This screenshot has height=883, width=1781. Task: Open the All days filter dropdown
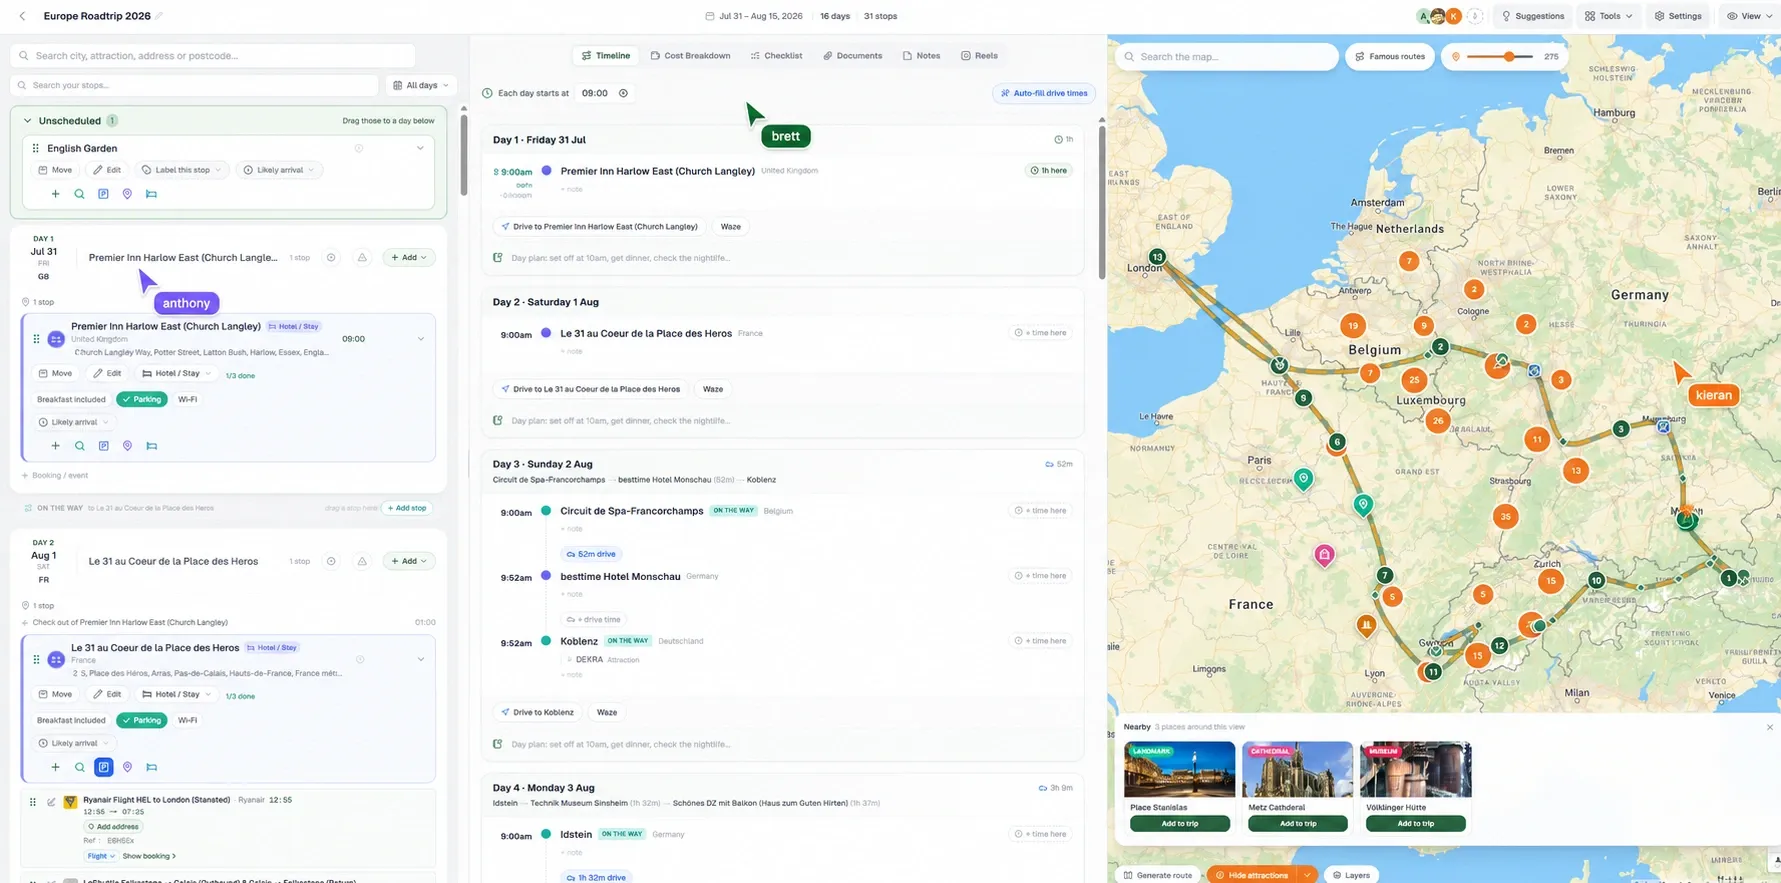coord(421,85)
